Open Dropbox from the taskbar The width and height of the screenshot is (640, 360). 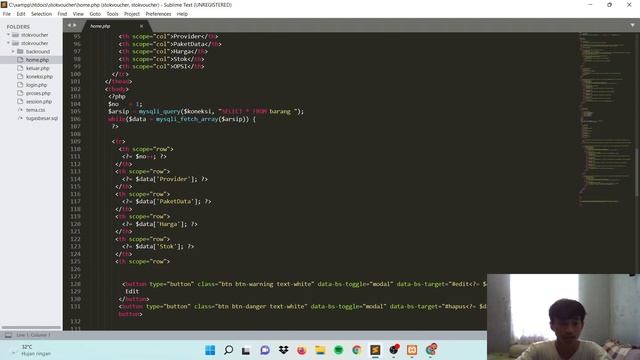(x=283, y=350)
